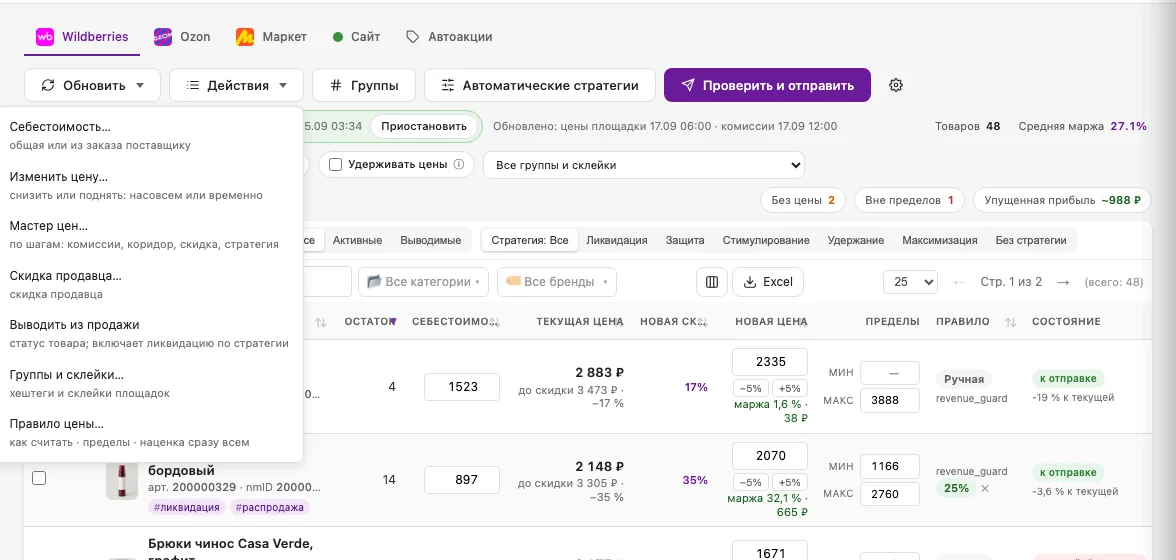
Task: Click Упущенная прибыль ~988 ₽ chip
Action: click(x=1062, y=200)
